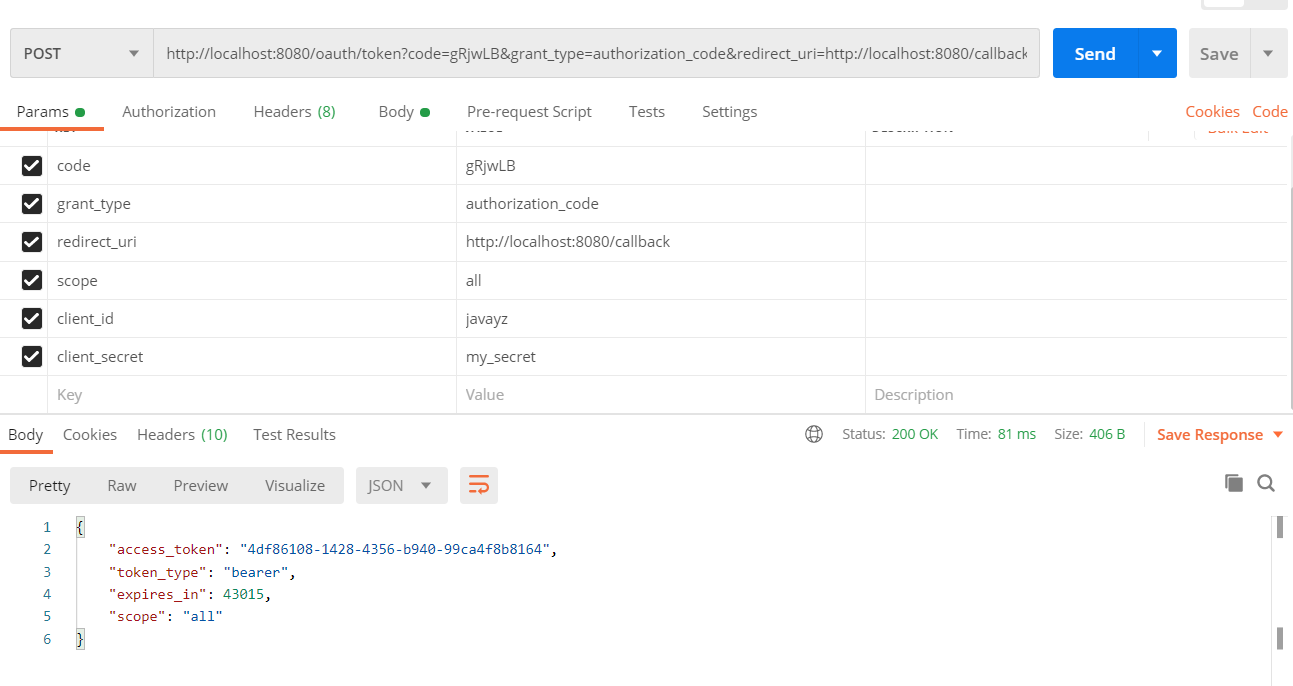Select the response Body tab
Viewport: 1293px width, 686px height.
tap(26, 434)
